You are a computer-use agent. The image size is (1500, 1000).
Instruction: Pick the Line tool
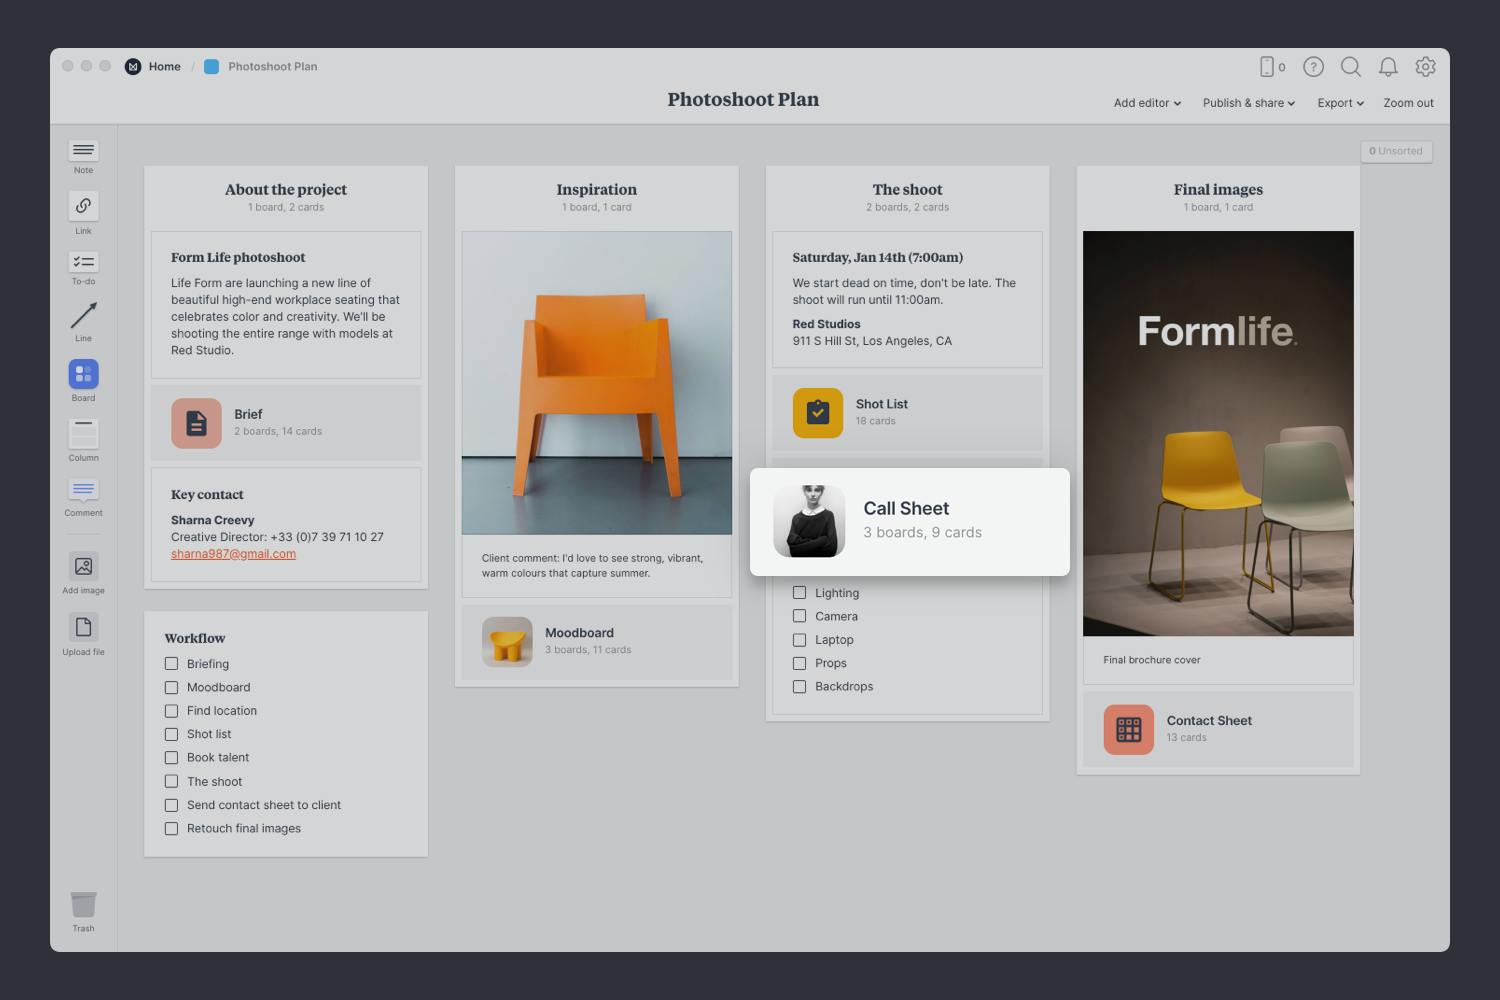coord(83,316)
